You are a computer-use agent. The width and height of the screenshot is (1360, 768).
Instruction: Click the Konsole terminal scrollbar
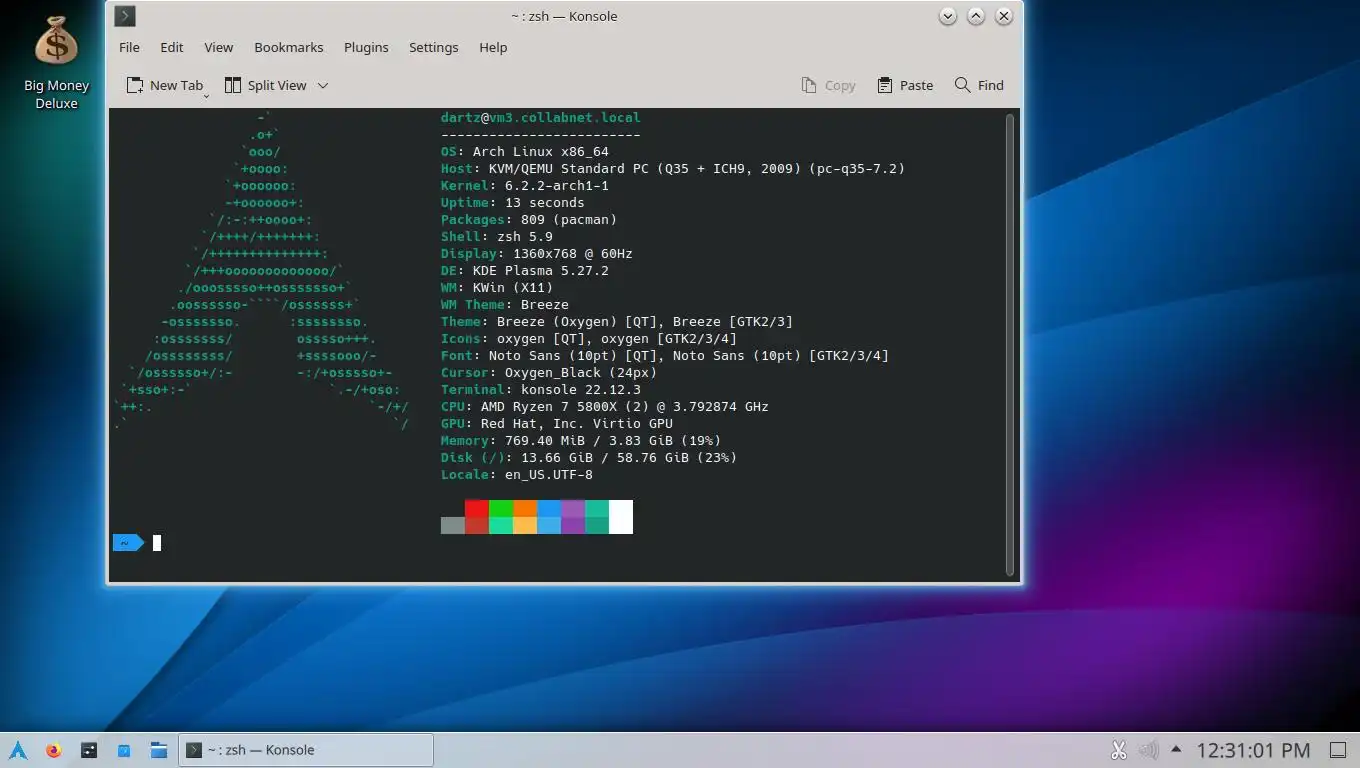tap(1010, 344)
